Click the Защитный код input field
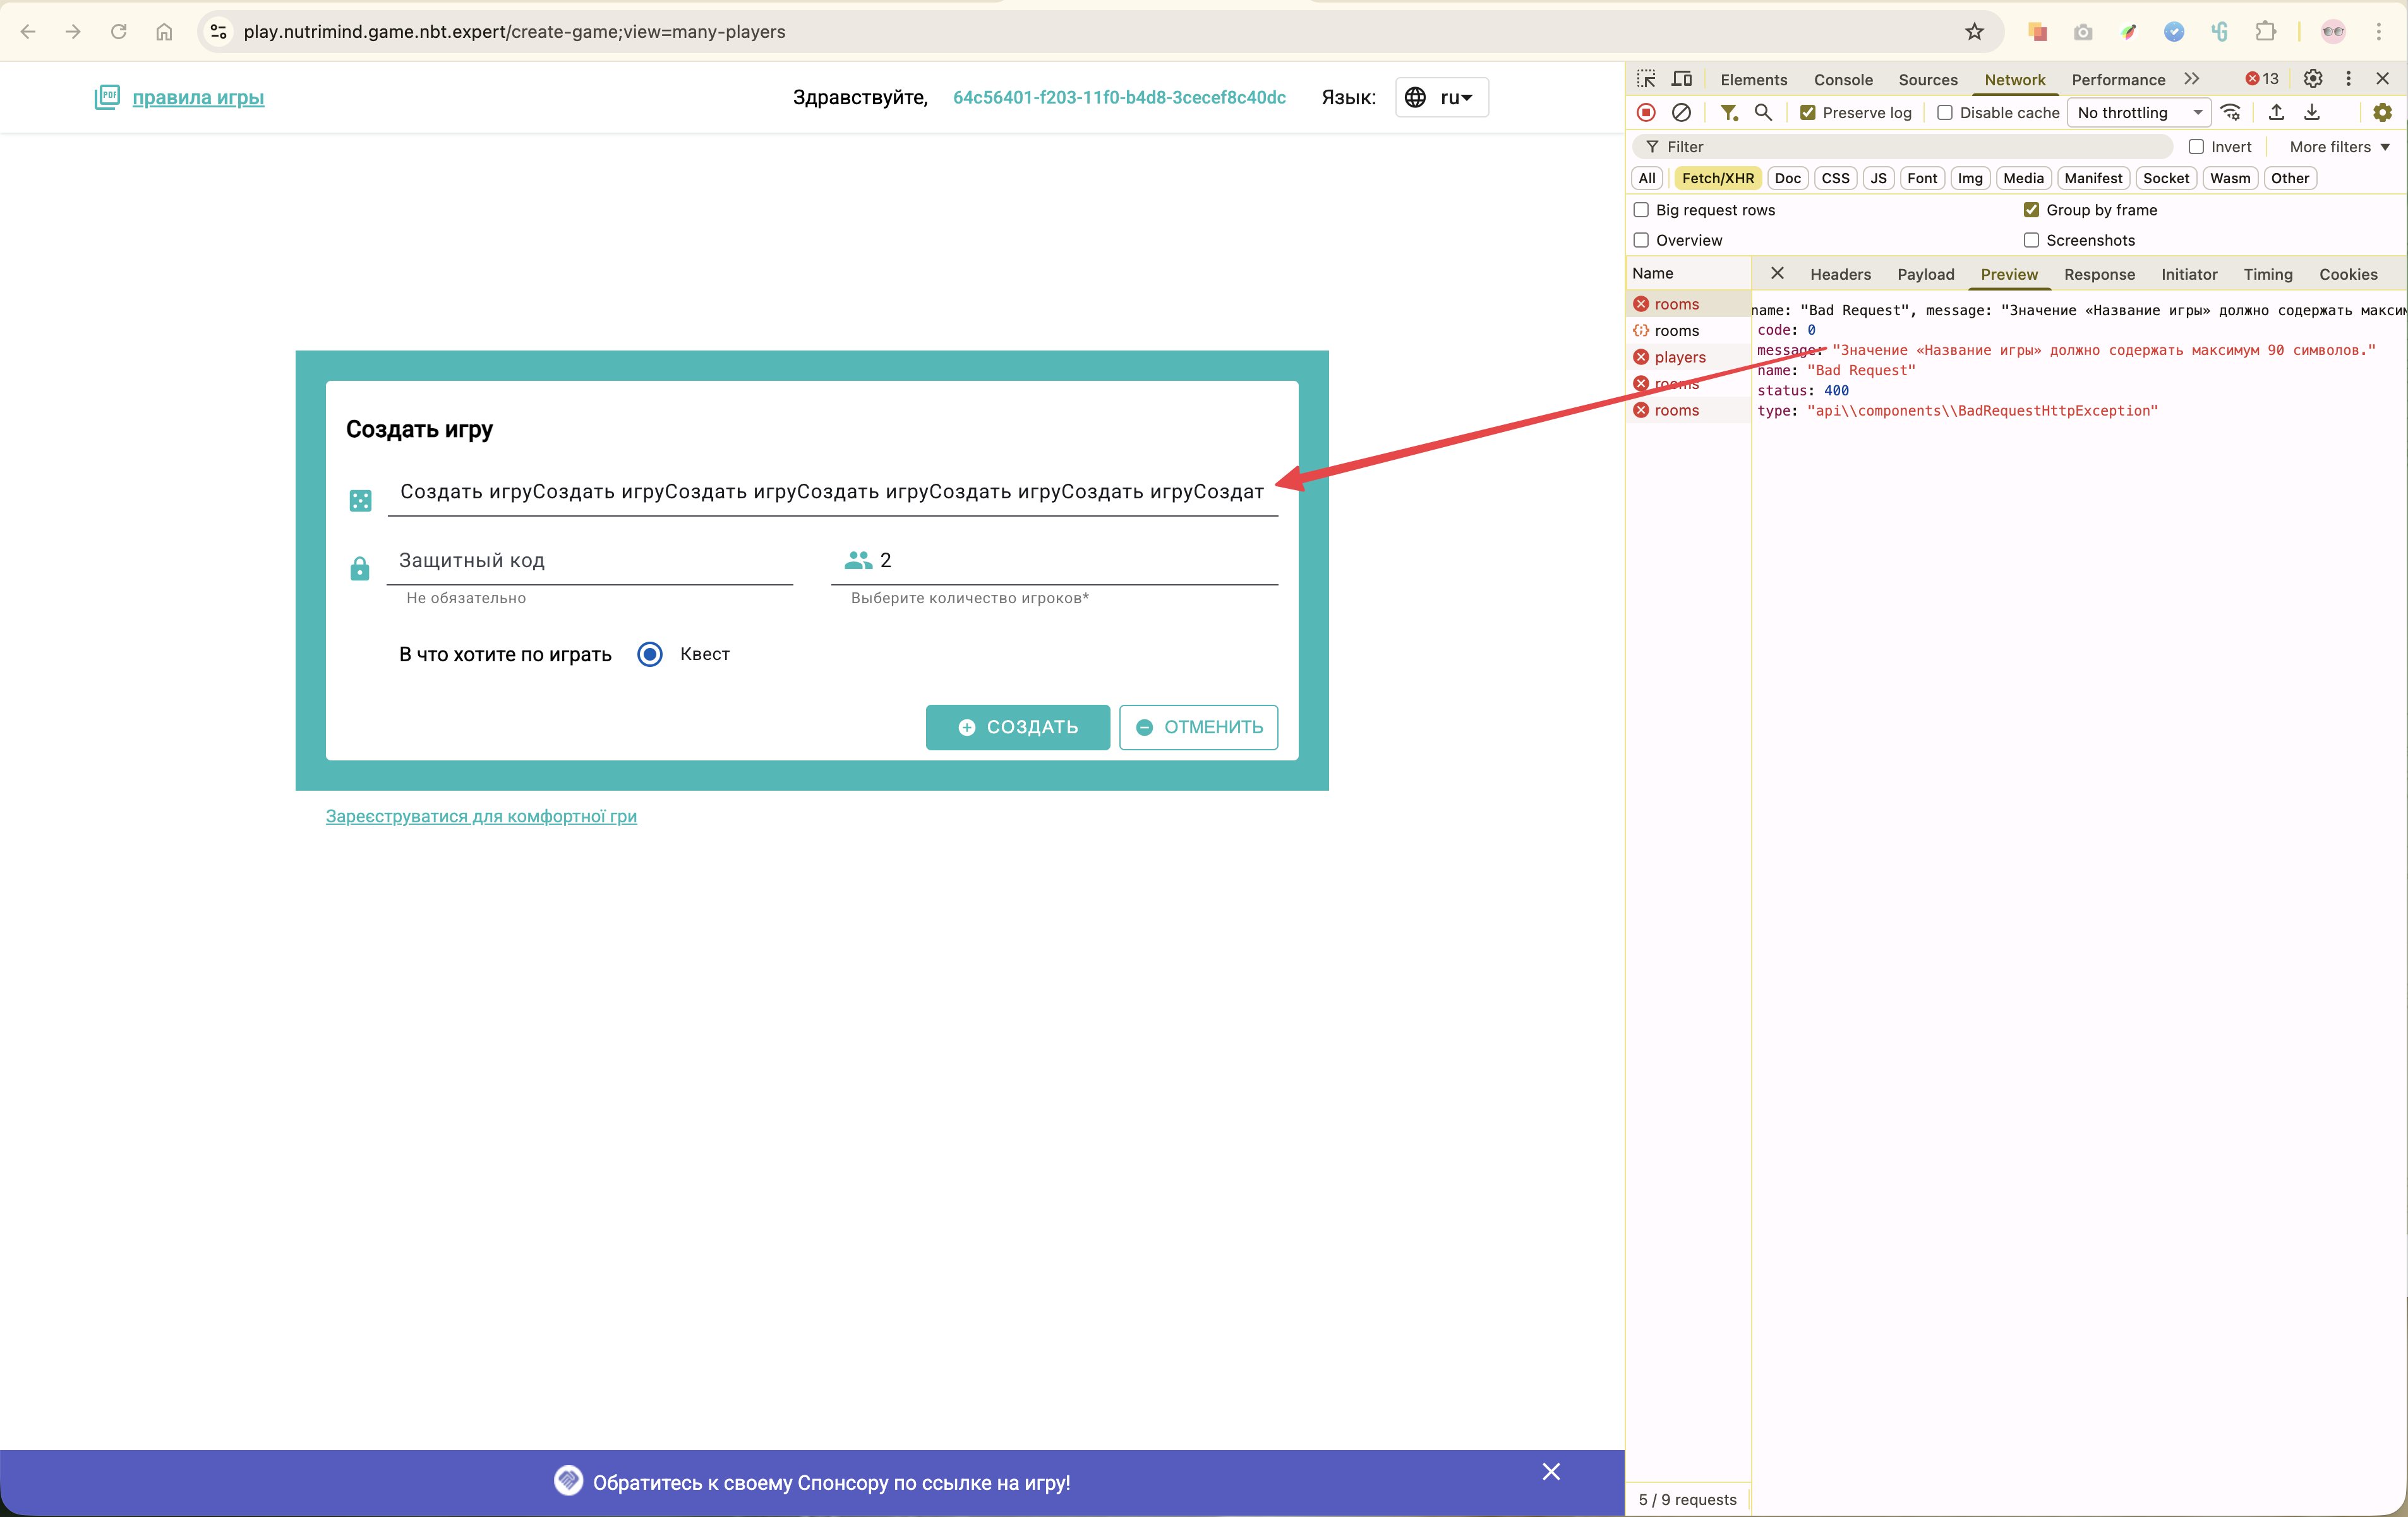This screenshot has height=1517, width=2408. (x=590, y=561)
